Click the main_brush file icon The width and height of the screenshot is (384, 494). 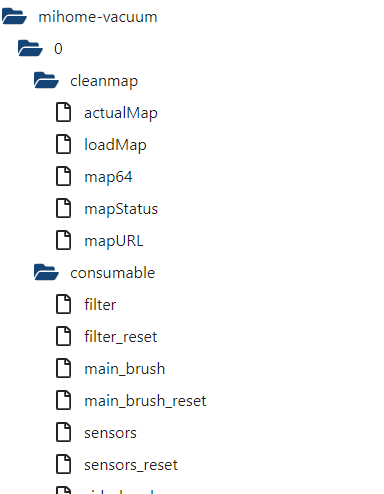pyautogui.click(x=63, y=368)
